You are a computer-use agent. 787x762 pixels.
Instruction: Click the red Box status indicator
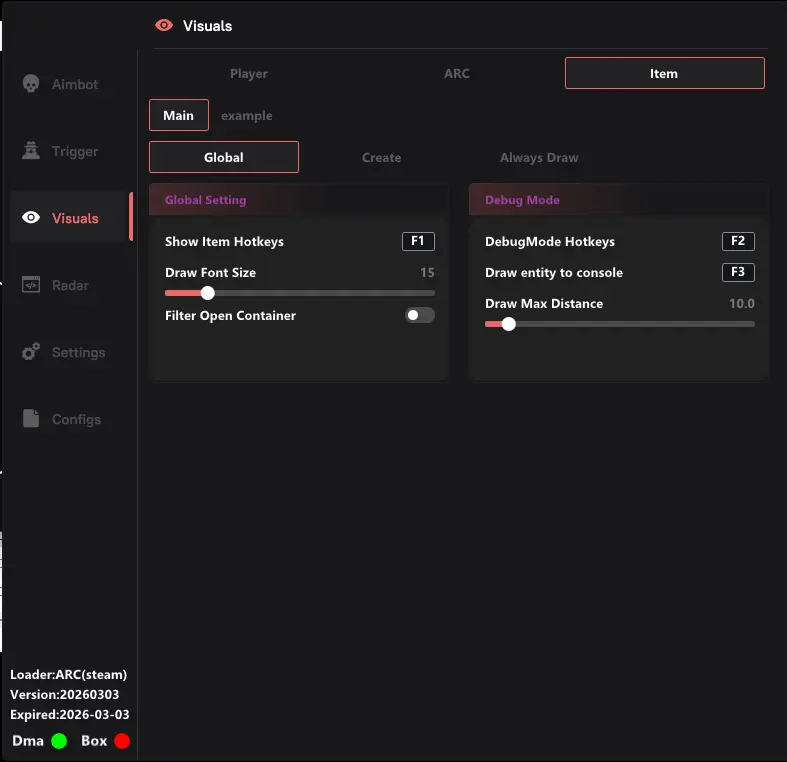coord(122,741)
